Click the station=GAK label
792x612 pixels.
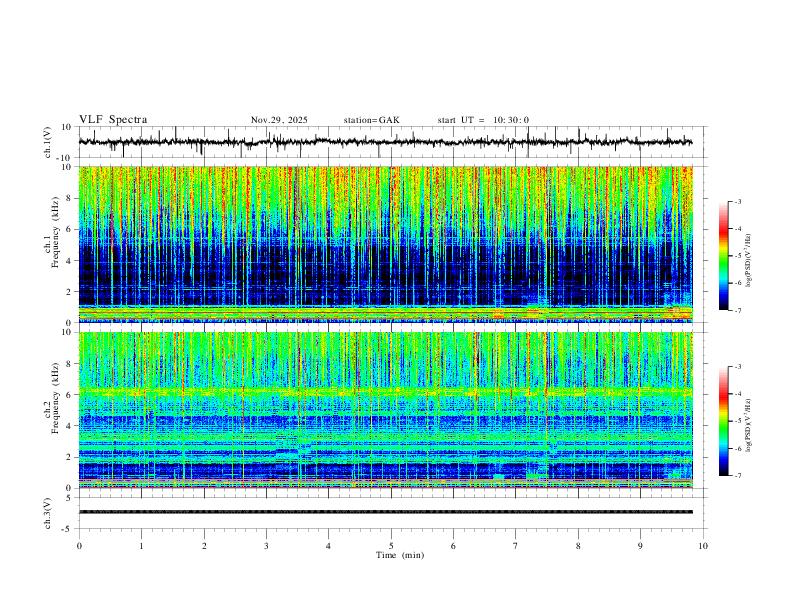coord(371,120)
